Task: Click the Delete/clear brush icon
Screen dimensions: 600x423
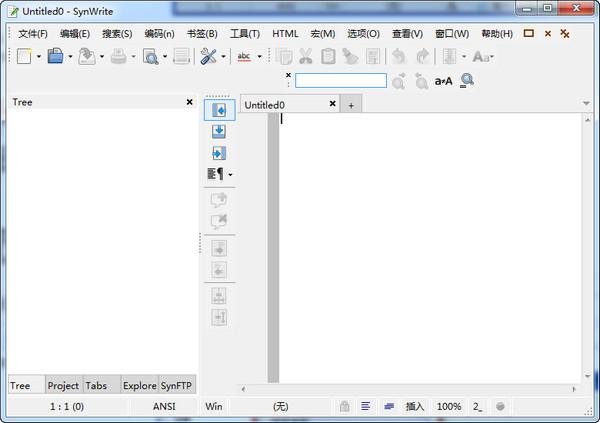Action: point(350,56)
